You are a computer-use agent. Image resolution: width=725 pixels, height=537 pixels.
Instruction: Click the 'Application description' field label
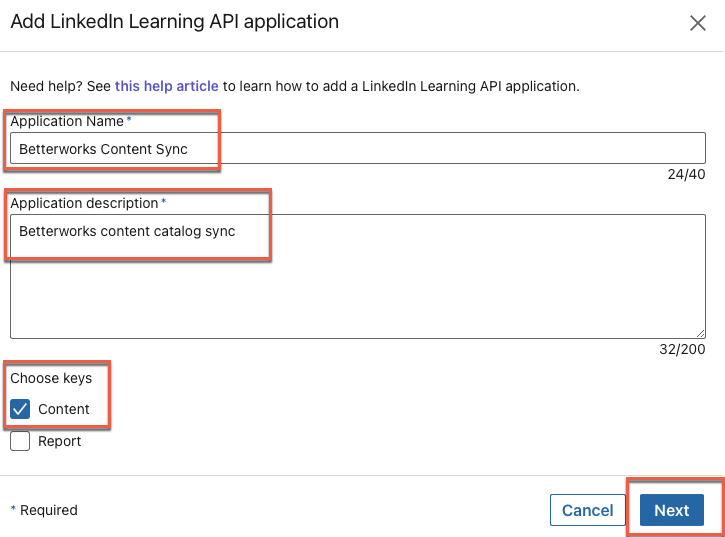pyautogui.click(x=84, y=203)
